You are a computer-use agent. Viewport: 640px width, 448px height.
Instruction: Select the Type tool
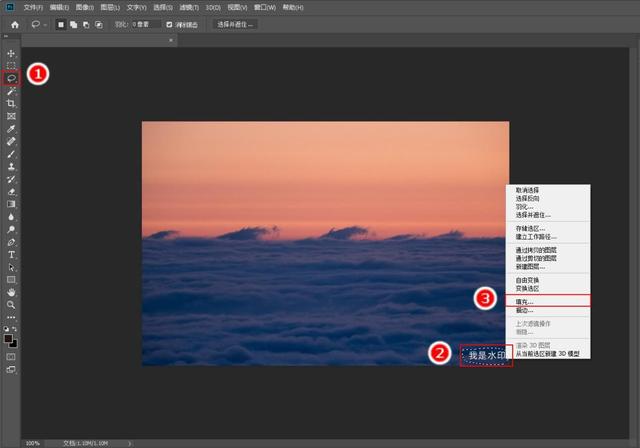coord(11,255)
